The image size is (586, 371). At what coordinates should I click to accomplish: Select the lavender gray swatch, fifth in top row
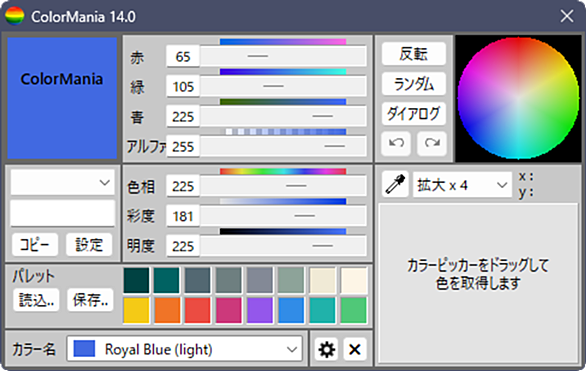coord(260,280)
